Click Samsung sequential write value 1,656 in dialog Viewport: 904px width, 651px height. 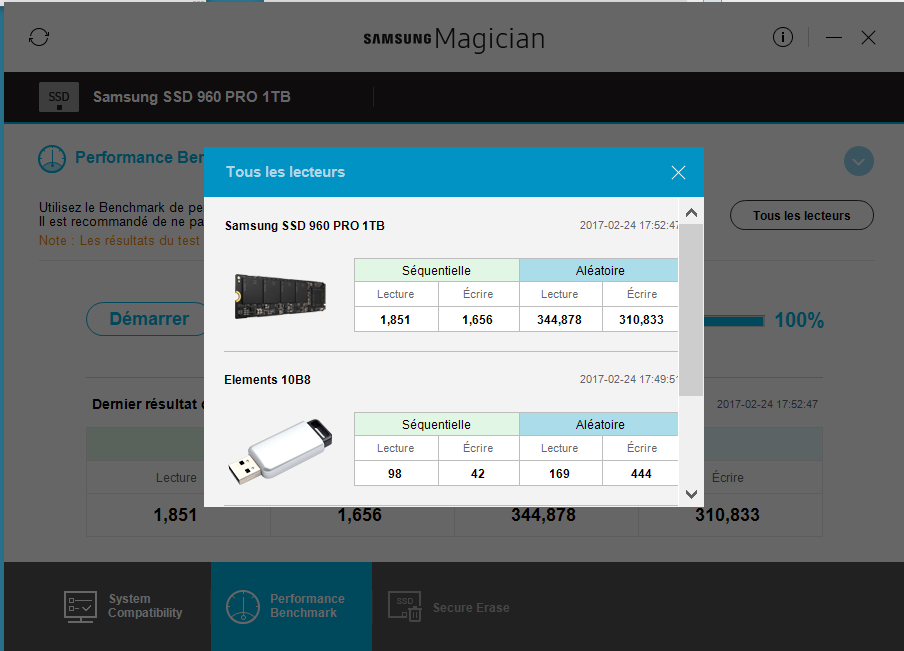478,320
